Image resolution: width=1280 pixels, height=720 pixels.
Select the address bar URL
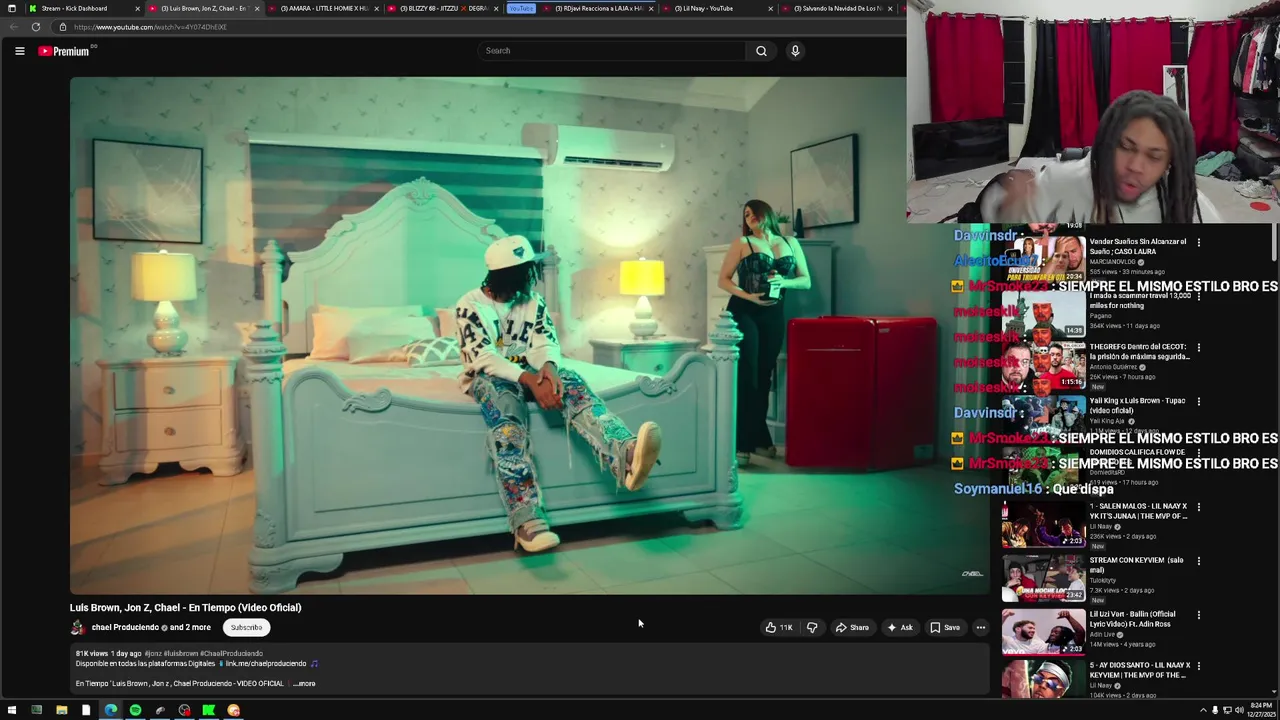point(150,27)
